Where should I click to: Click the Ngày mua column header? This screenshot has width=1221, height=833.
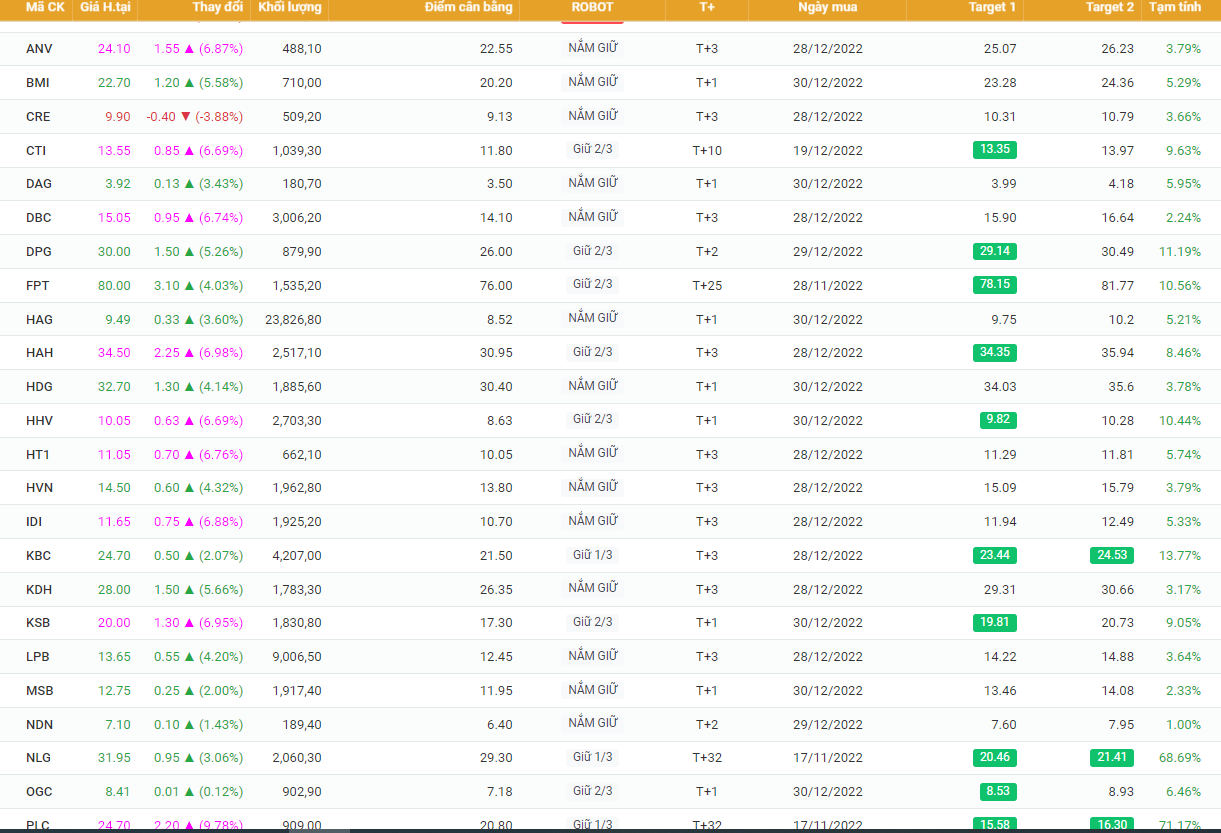coord(827,7)
